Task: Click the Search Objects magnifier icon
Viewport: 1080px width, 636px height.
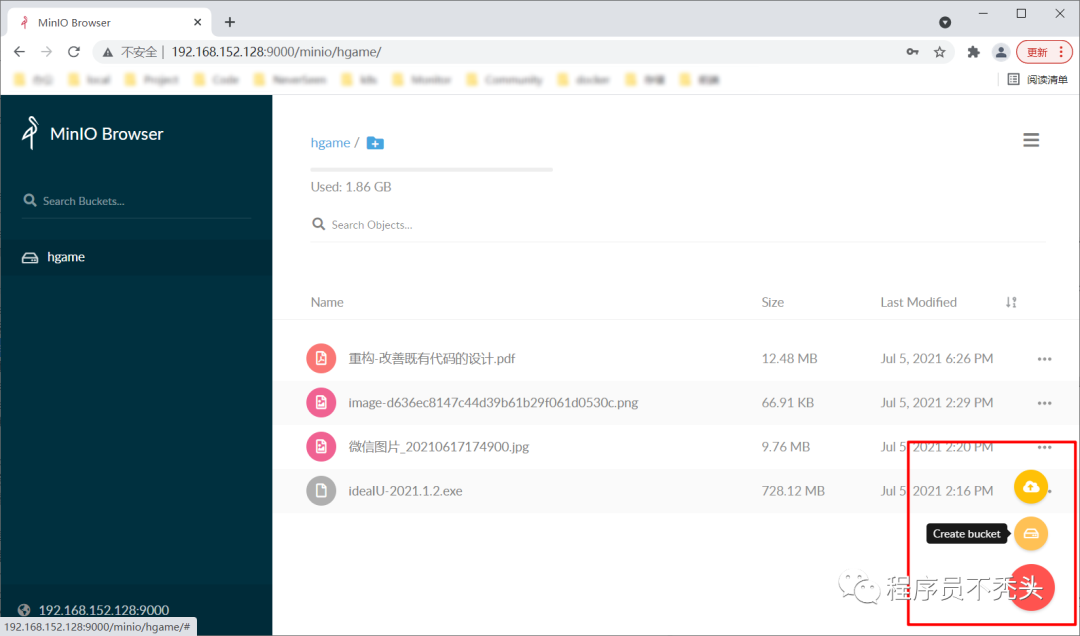Action: tap(318, 224)
